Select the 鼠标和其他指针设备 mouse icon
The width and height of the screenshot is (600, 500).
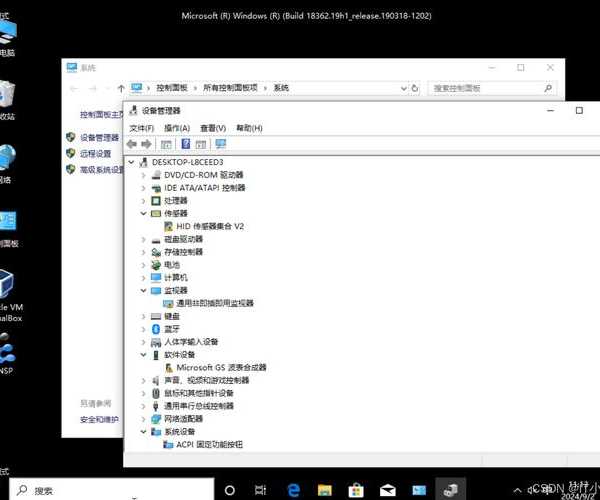click(x=156, y=393)
